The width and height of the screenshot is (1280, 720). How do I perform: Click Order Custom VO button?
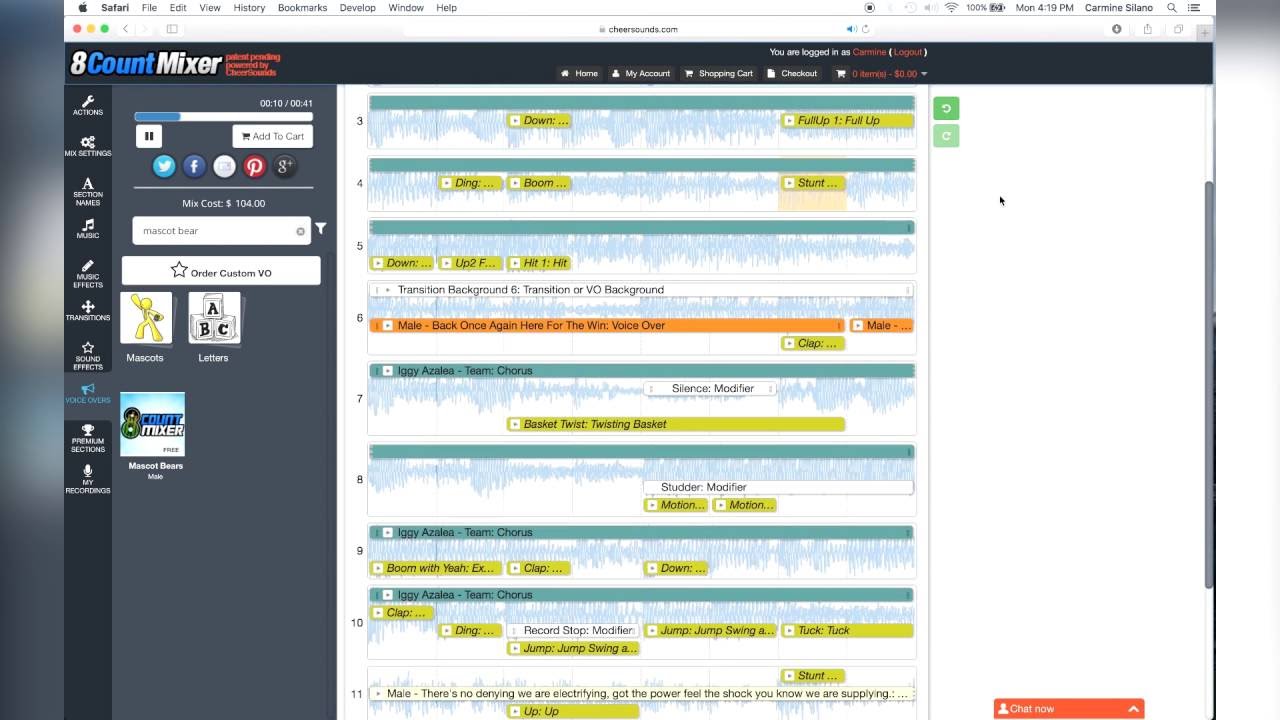[221, 271]
